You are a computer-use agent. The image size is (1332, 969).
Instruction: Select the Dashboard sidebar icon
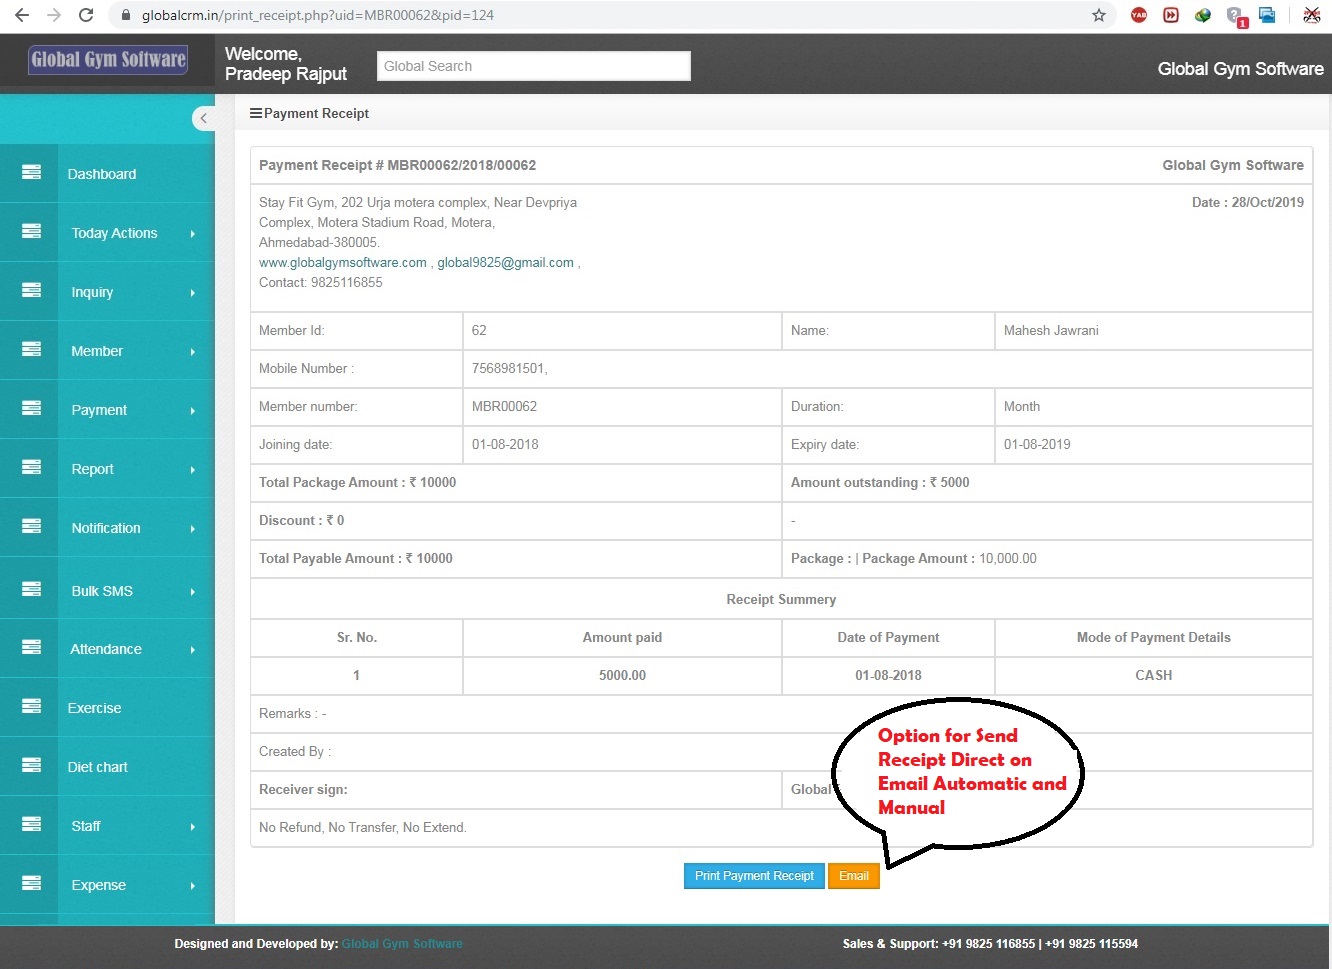[31, 173]
